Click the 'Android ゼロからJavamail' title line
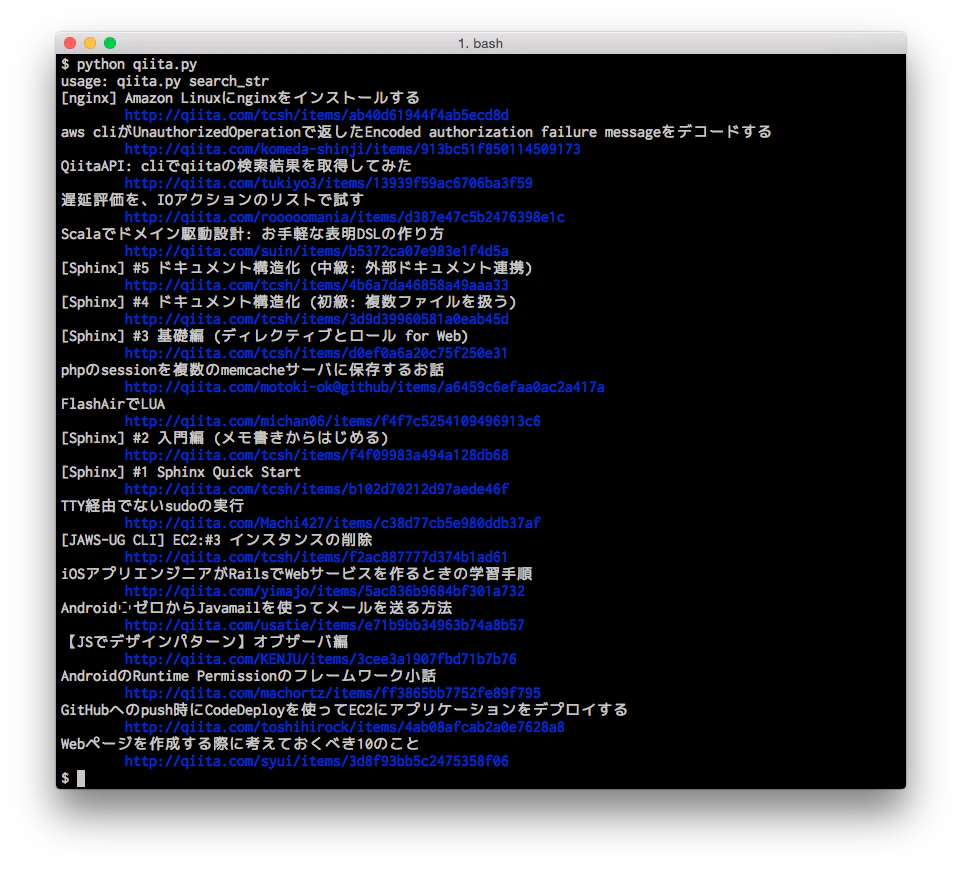 (256, 608)
